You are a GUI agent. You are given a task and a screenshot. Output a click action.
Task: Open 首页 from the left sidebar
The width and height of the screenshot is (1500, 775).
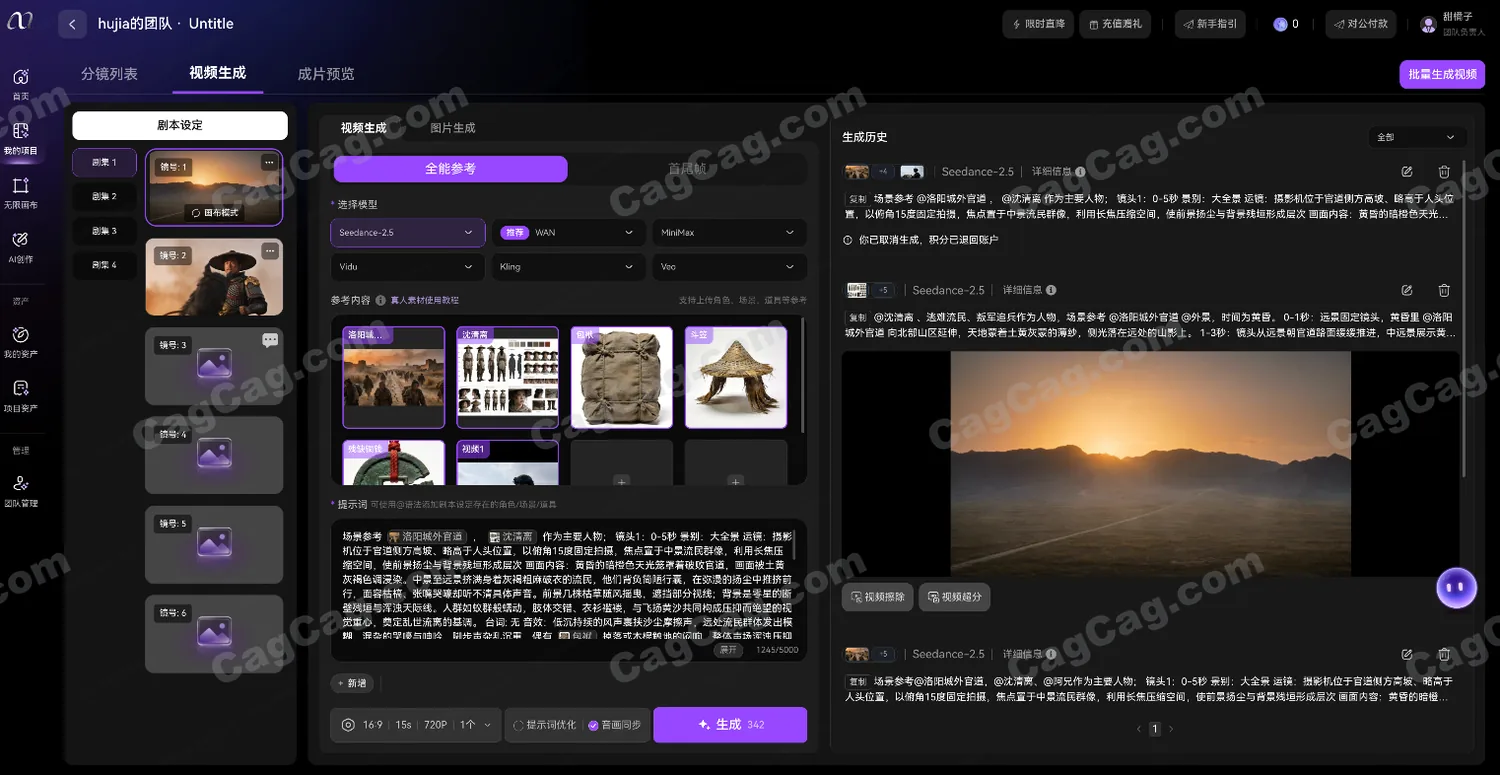point(20,83)
